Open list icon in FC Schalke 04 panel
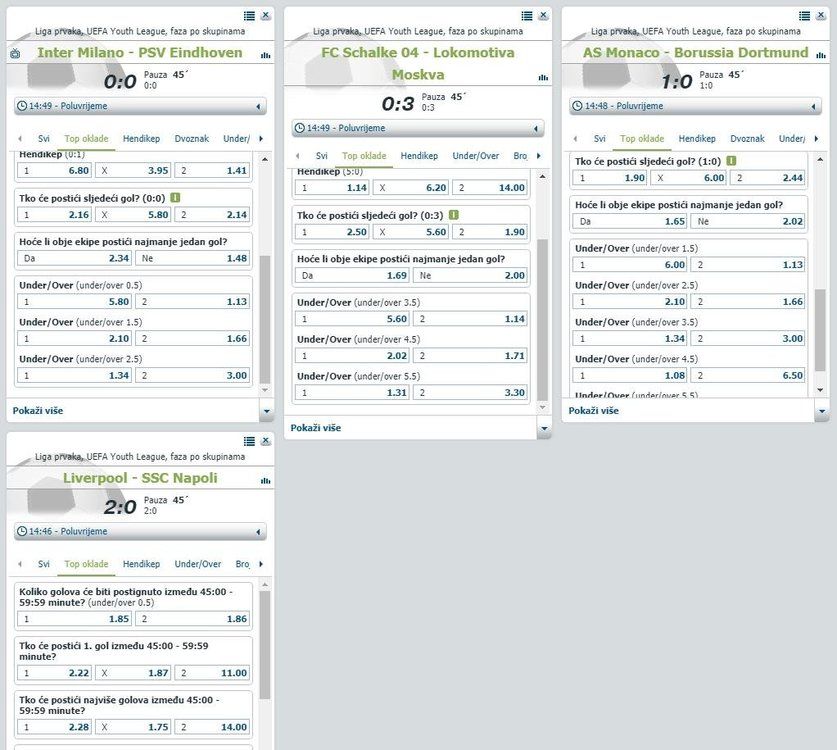 pos(527,16)
